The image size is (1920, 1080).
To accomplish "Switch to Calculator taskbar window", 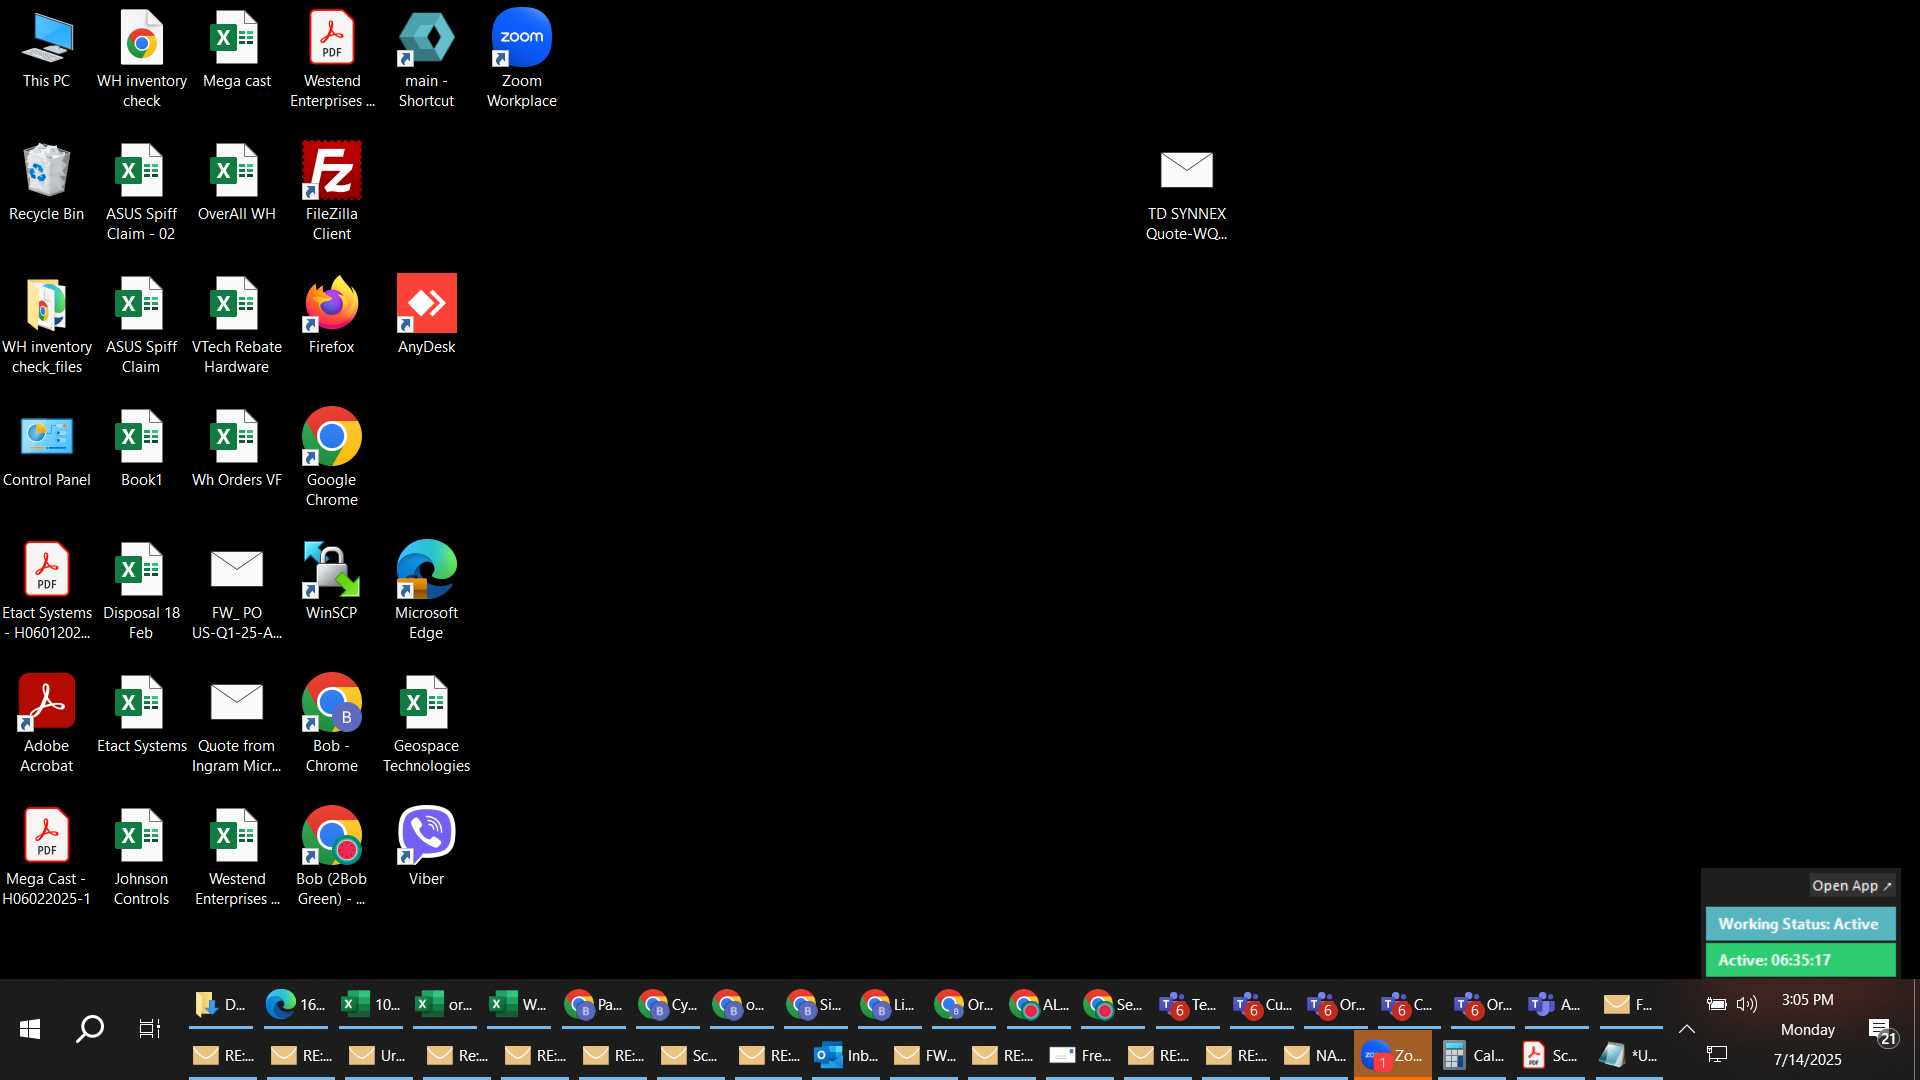I will (1474, 1055).
